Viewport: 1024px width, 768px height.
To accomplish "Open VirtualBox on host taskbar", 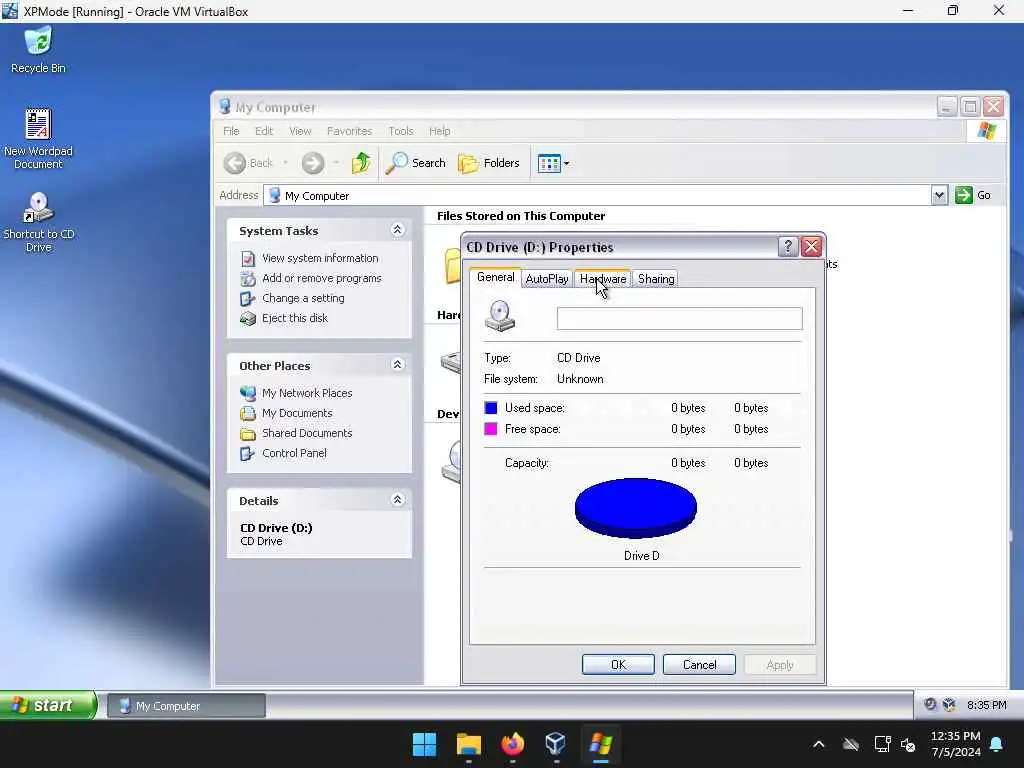I will 556,744.
